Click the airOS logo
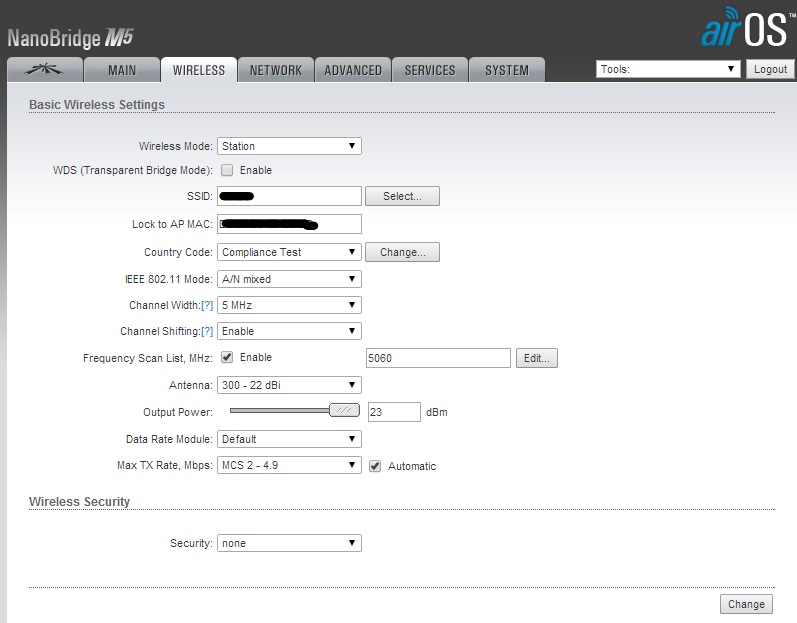797x623 pixels. (747, 27)
